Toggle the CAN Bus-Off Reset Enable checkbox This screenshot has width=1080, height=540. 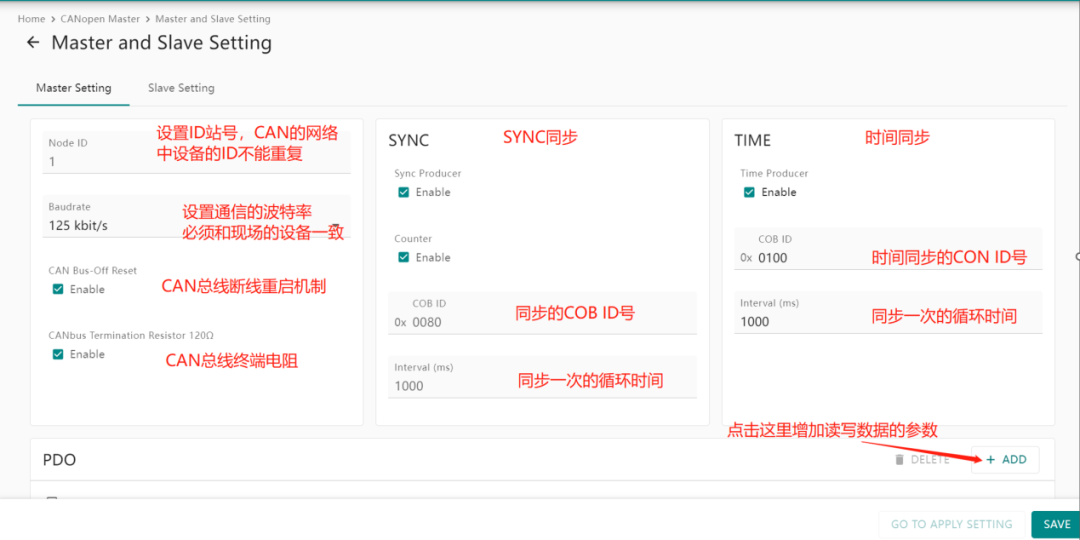[x=59, y=289]
